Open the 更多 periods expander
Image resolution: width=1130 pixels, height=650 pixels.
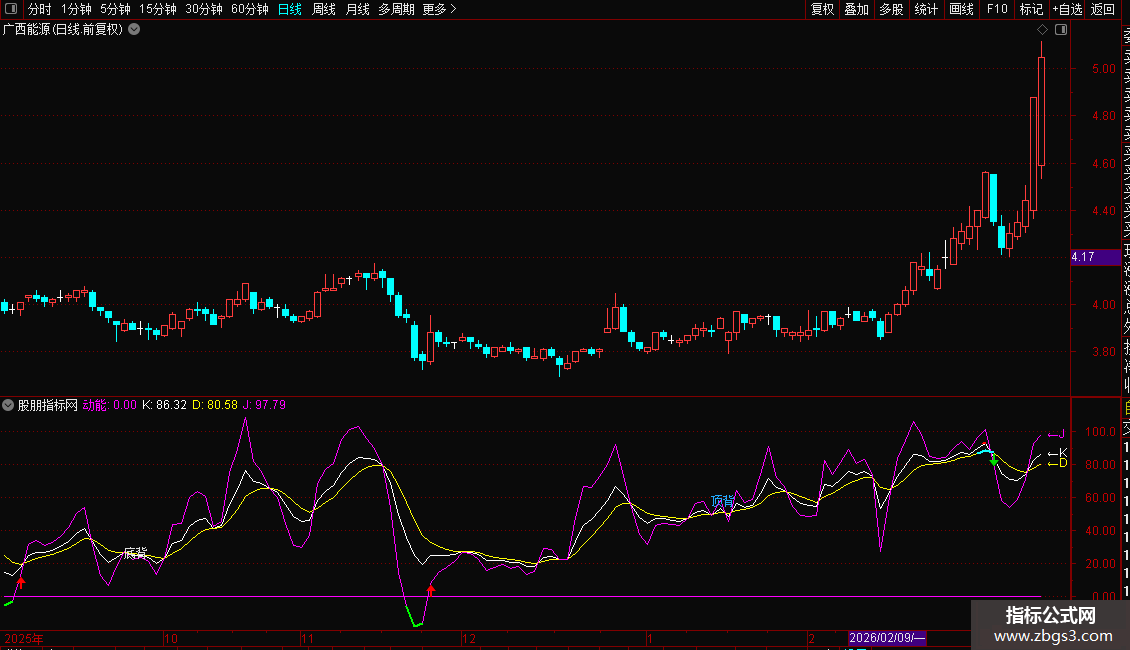439,9
